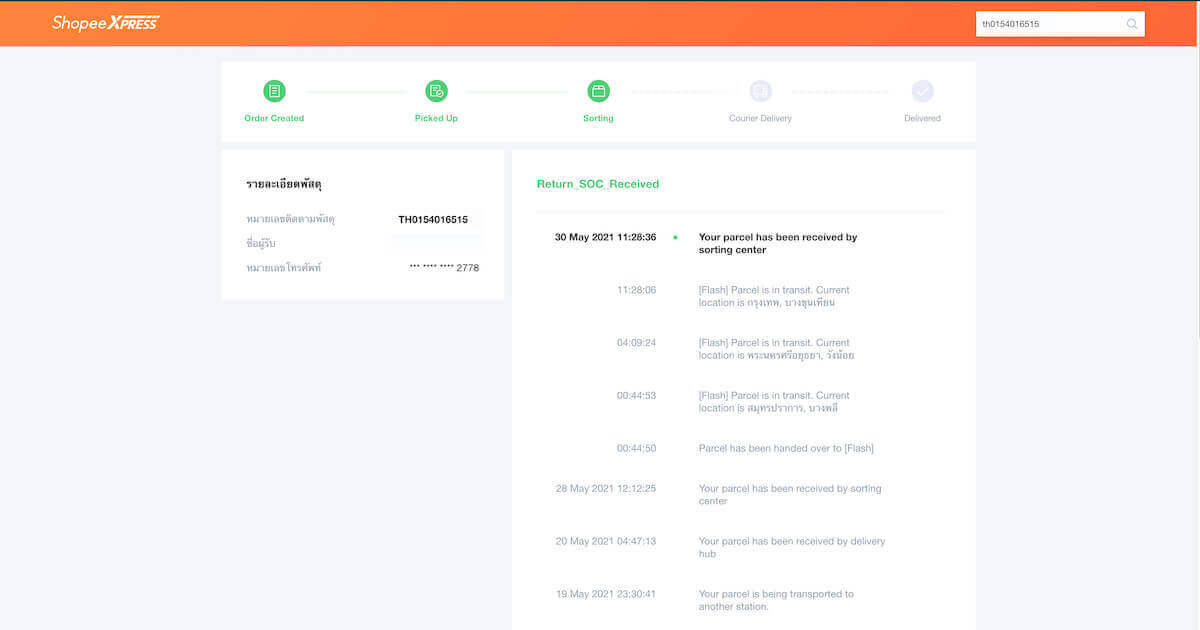The width and height of the screenshot is (1200, 630).
Task: Click the Courier Delivery label
Action: point(760,118)
